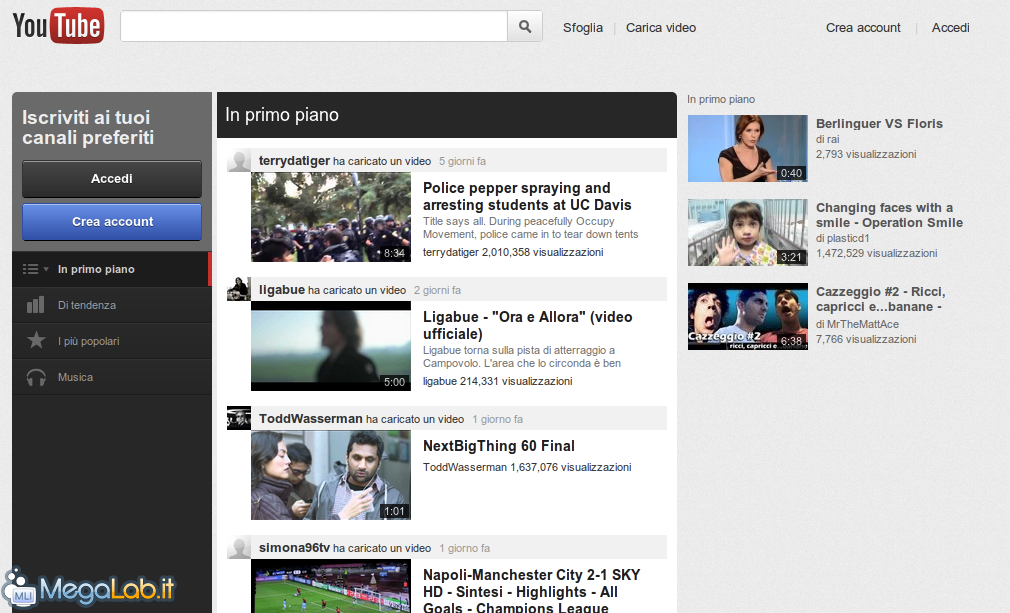1010x613 pixels.
Task: Select In primo piano in sidebar
Action: [111, 269]
